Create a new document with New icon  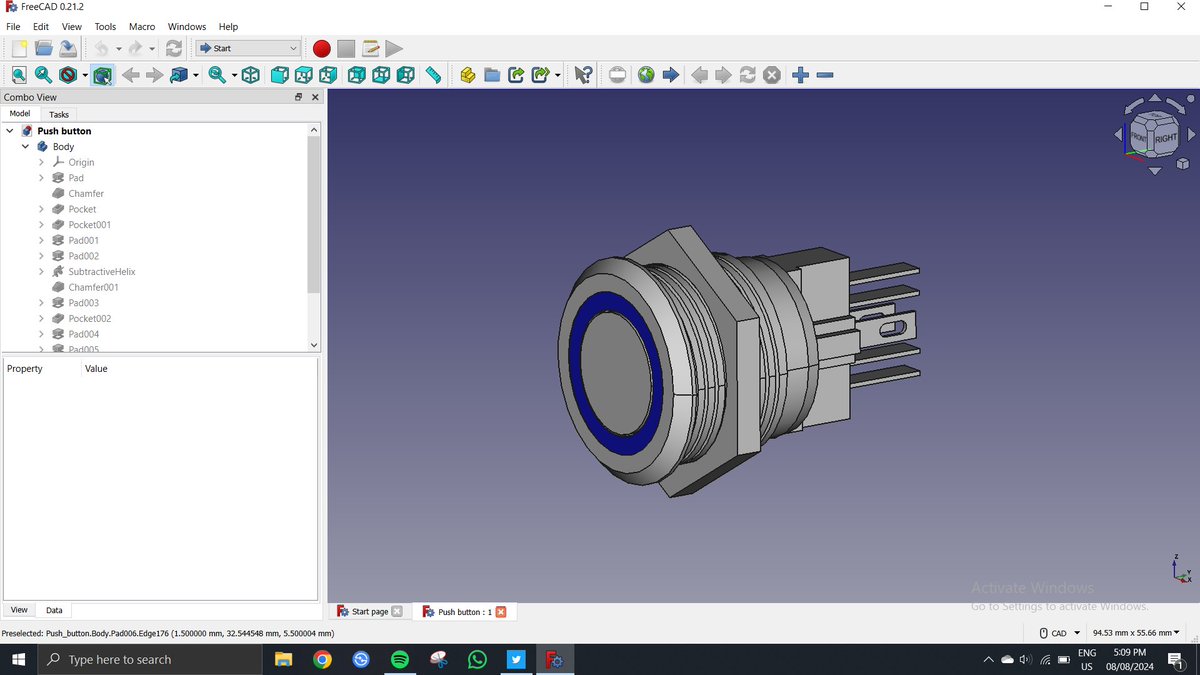click(19, 48)
